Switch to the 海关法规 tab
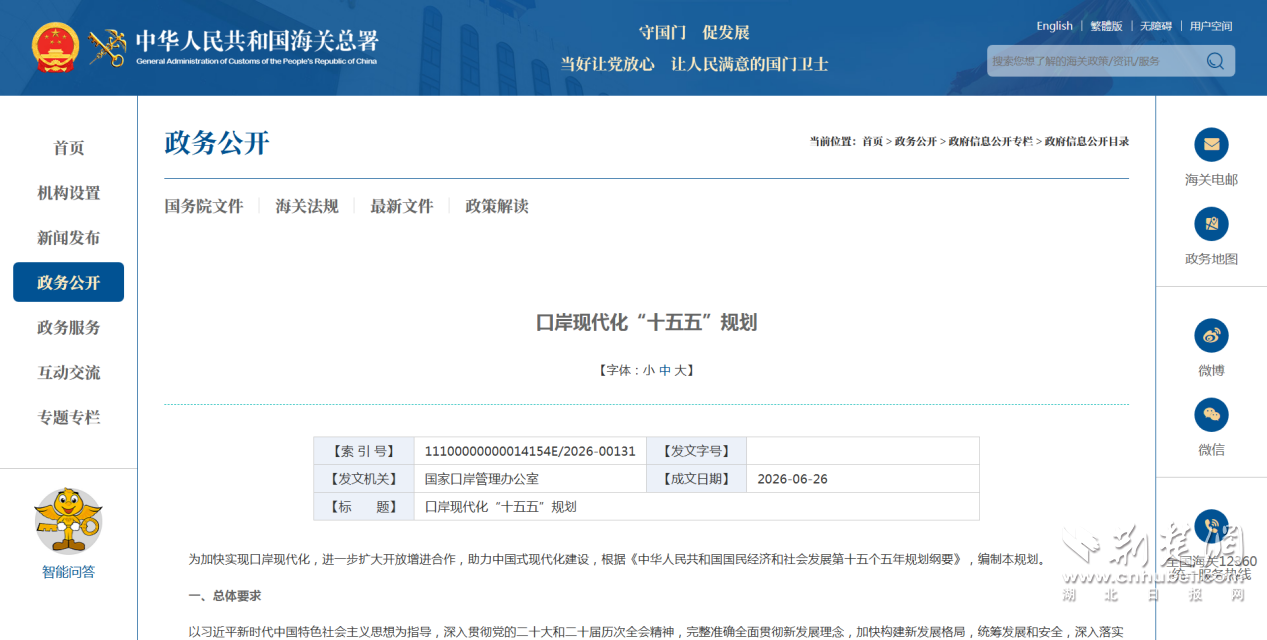 (307, 206)
